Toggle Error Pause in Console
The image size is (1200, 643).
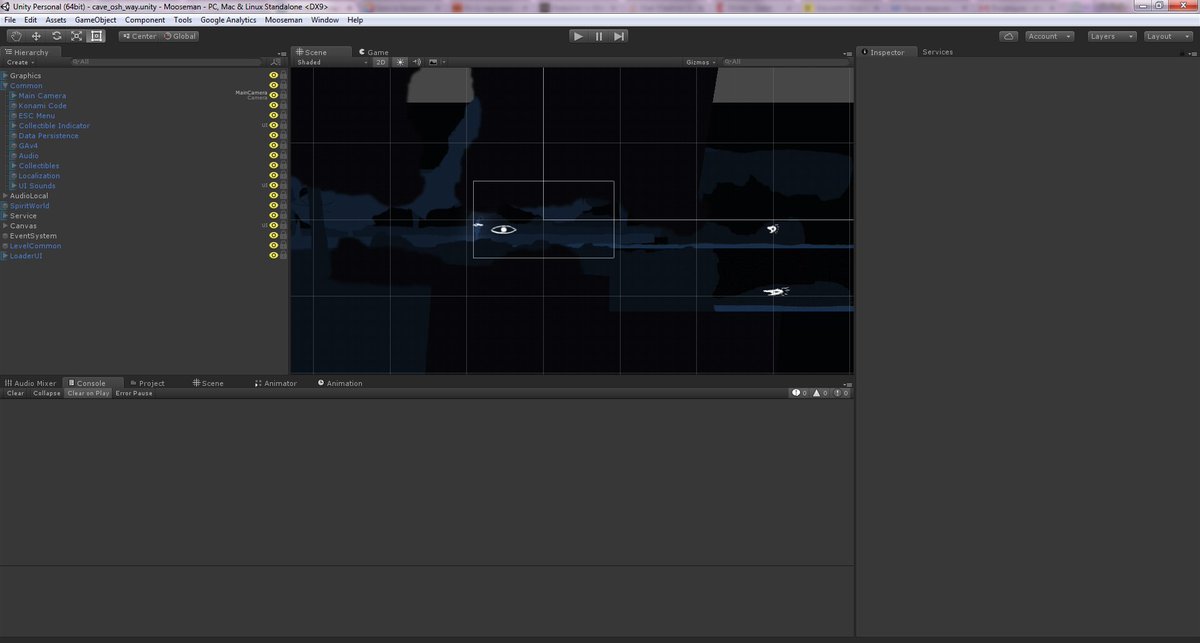click(x=134, y=393)
